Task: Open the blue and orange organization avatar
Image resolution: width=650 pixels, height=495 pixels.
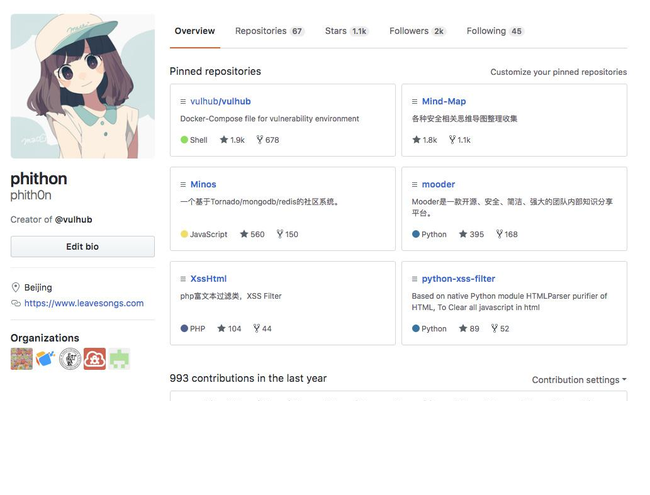Action: coord(46,359)
